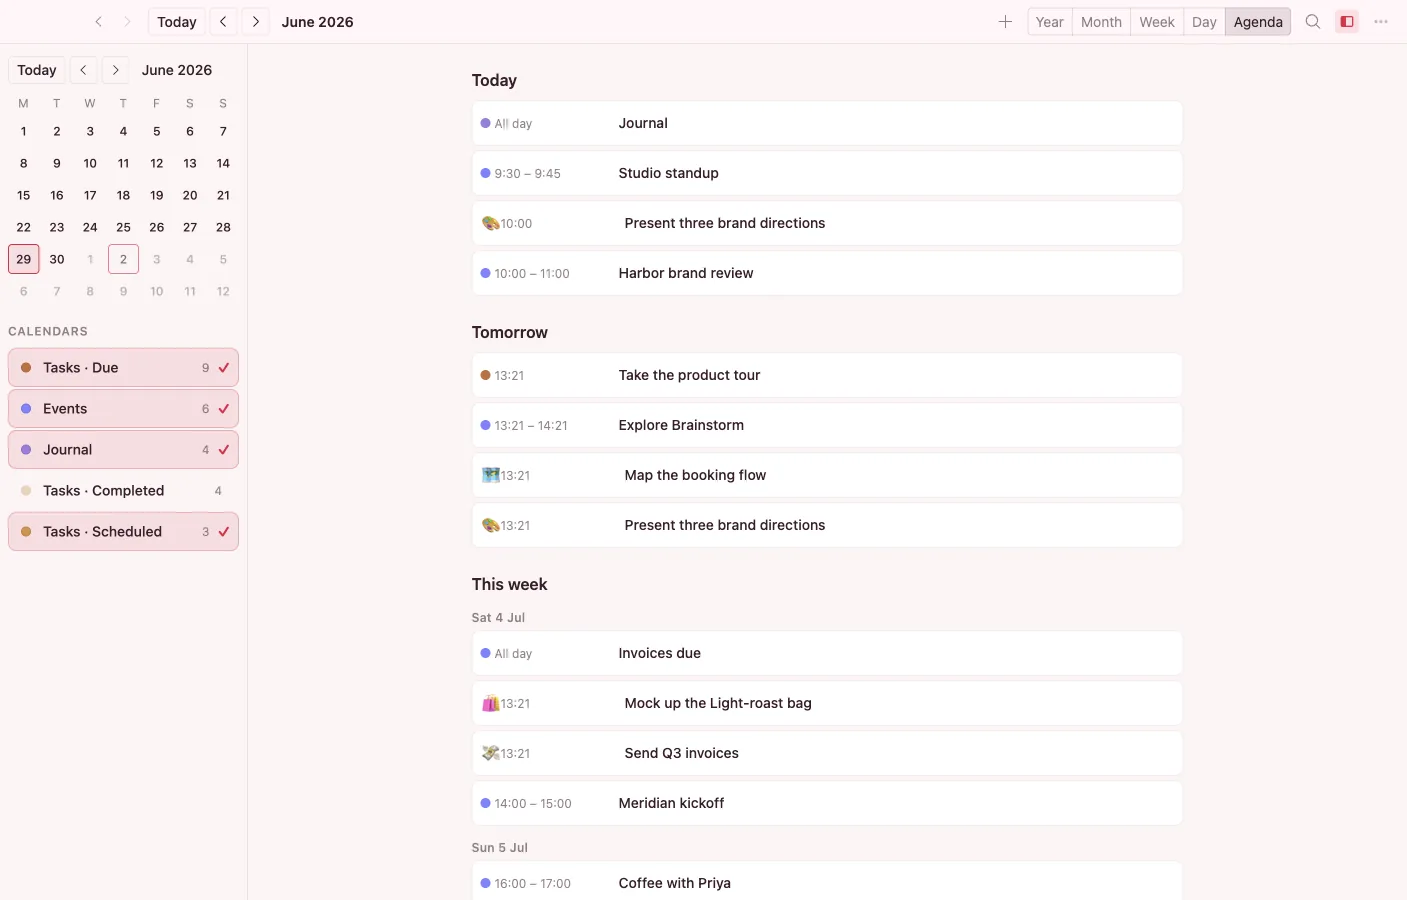Toggle the Events calendar checkmark
The image size is (1407, 900).
click(224, 409)
